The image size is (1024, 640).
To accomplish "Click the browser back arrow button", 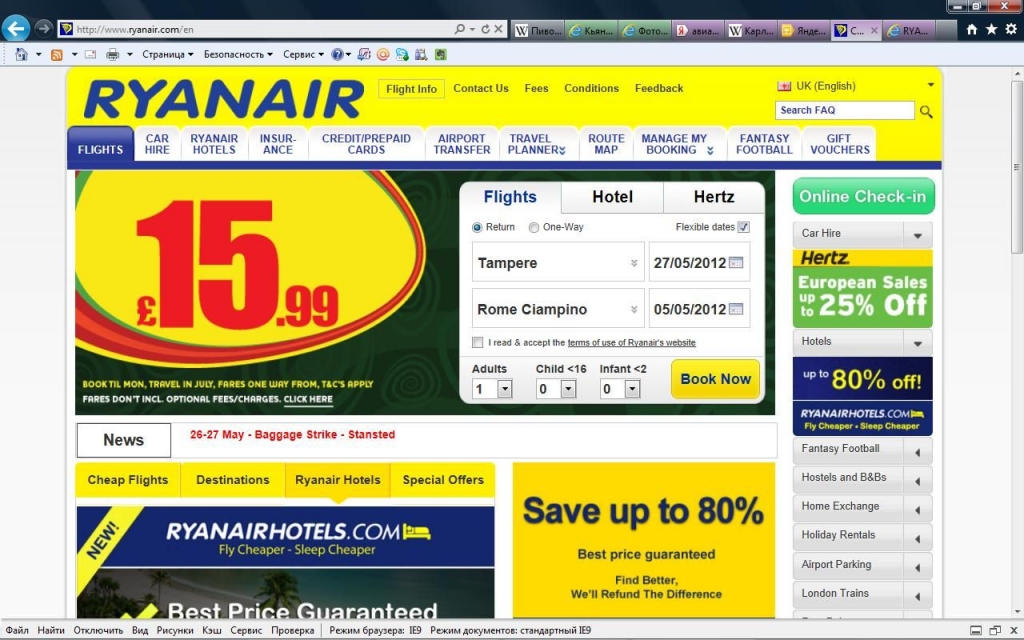I will point(16,29).
